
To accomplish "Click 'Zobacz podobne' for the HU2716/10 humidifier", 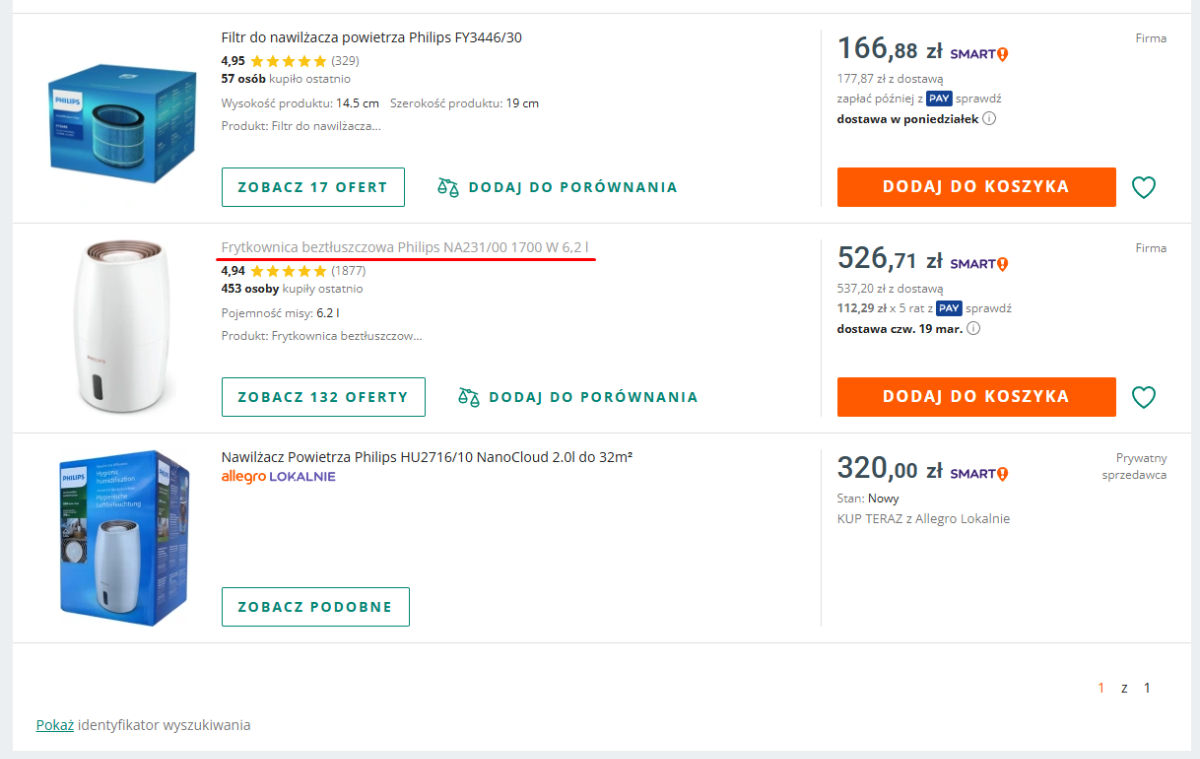I will (315, 607).
